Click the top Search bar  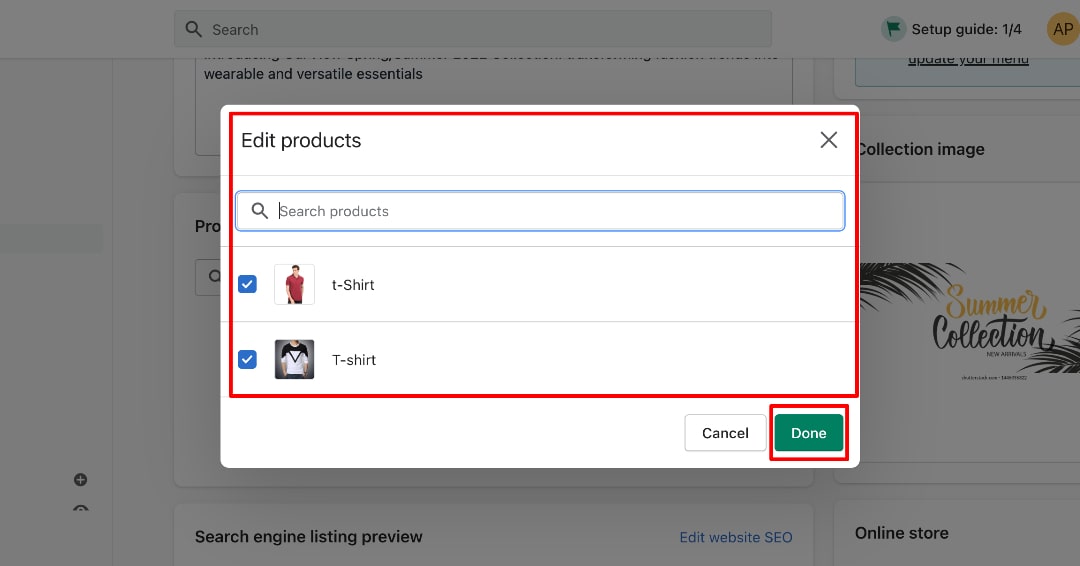click(472, 30)
